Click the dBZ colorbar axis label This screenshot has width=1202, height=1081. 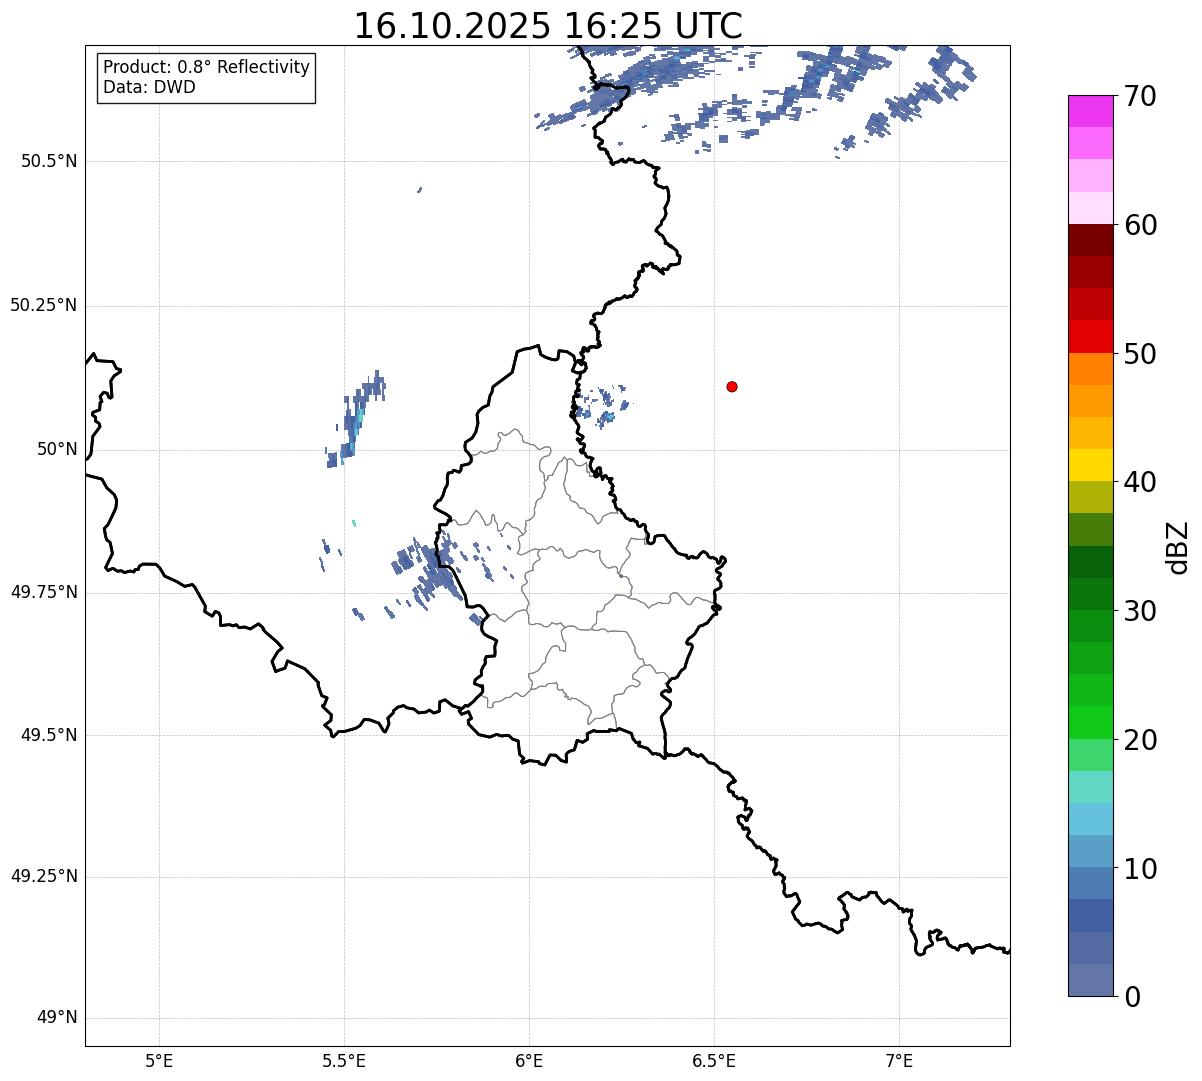[1179, 547]
